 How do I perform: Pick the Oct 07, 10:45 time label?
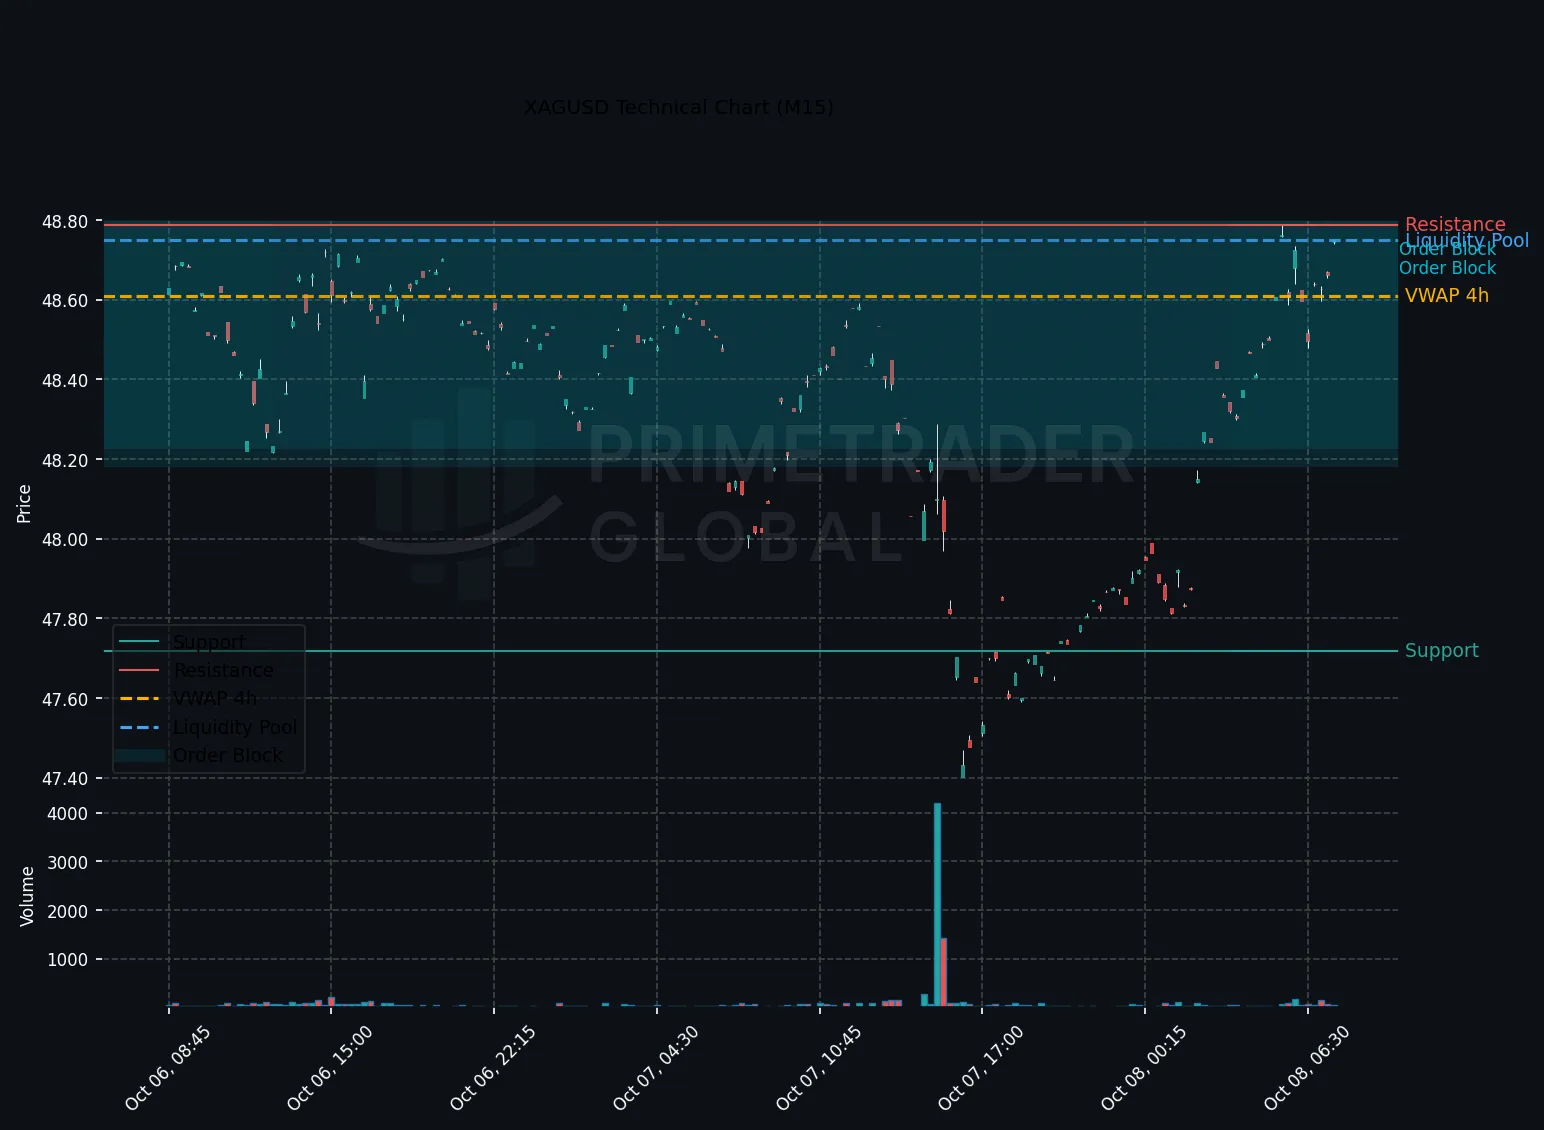pos(819,1068)
